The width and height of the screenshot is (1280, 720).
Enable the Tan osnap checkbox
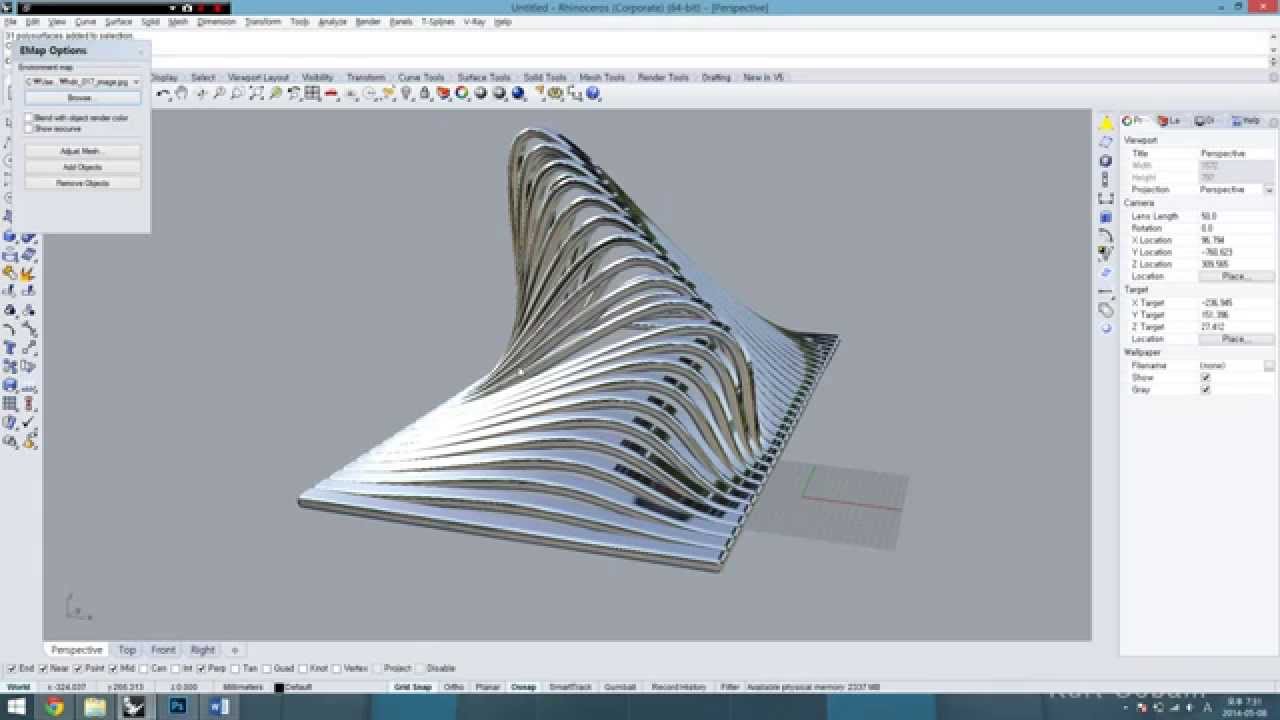(235, 668)
